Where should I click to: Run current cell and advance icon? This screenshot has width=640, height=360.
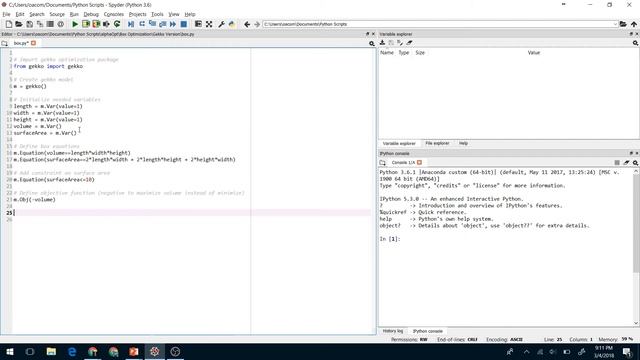[x=96, y=24]
